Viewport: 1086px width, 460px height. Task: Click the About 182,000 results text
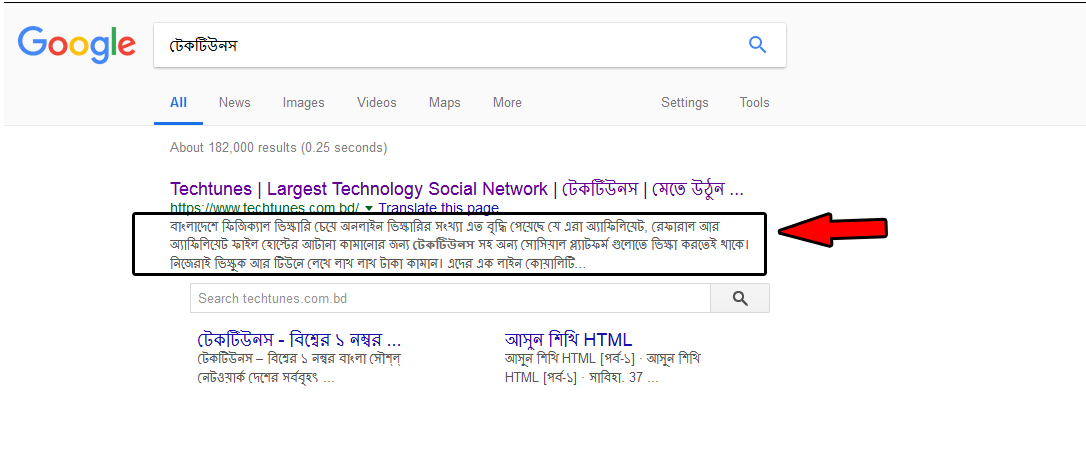click(278, 148)
